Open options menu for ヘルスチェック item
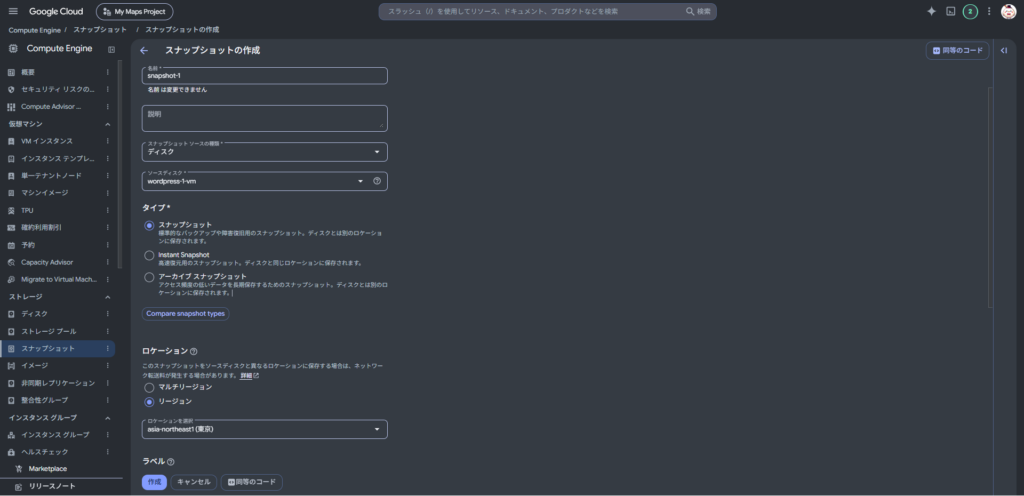 pos(108,452)
